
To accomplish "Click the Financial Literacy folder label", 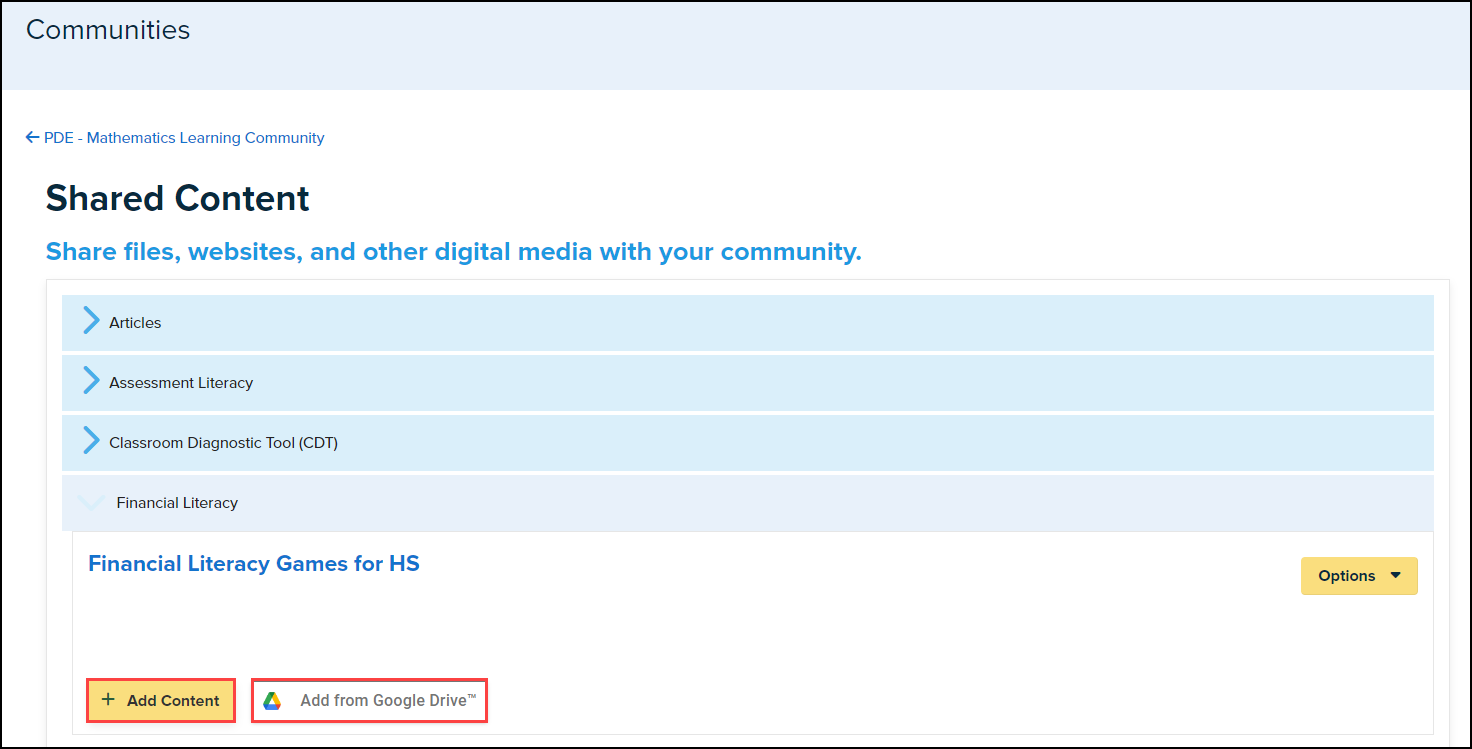I will click(177, 503).
